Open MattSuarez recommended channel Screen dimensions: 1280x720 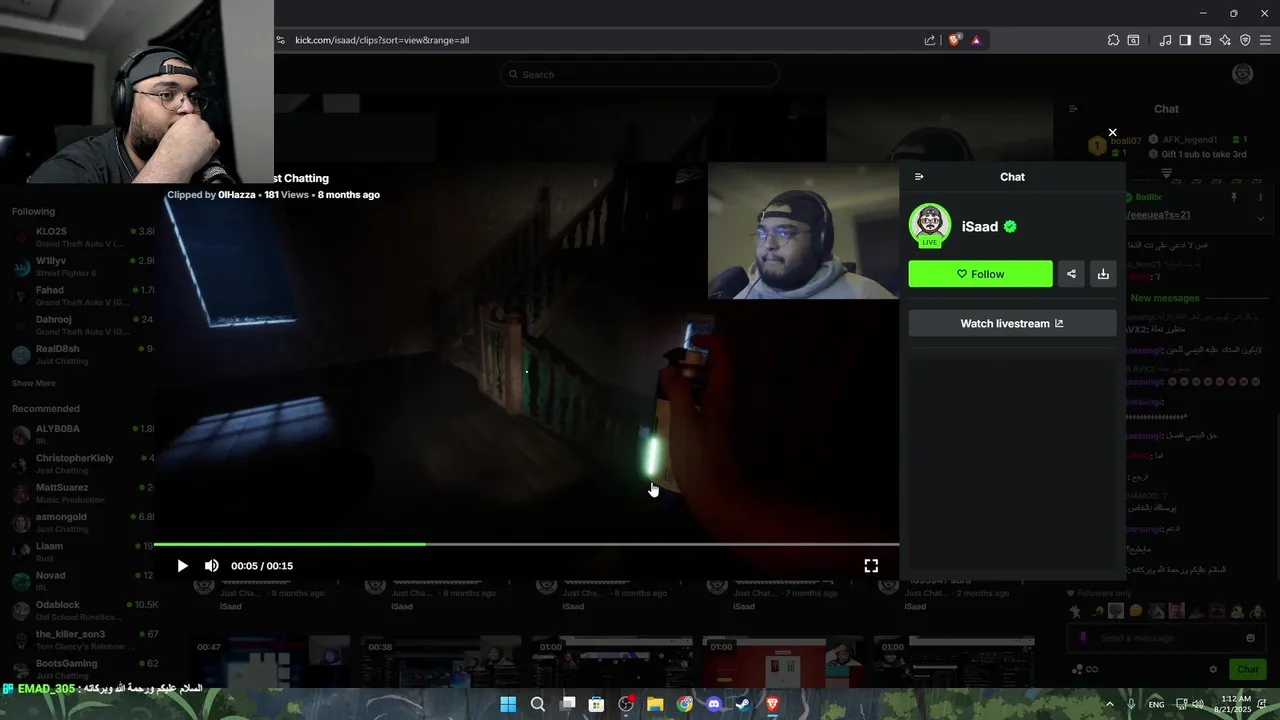pos(80,493)
